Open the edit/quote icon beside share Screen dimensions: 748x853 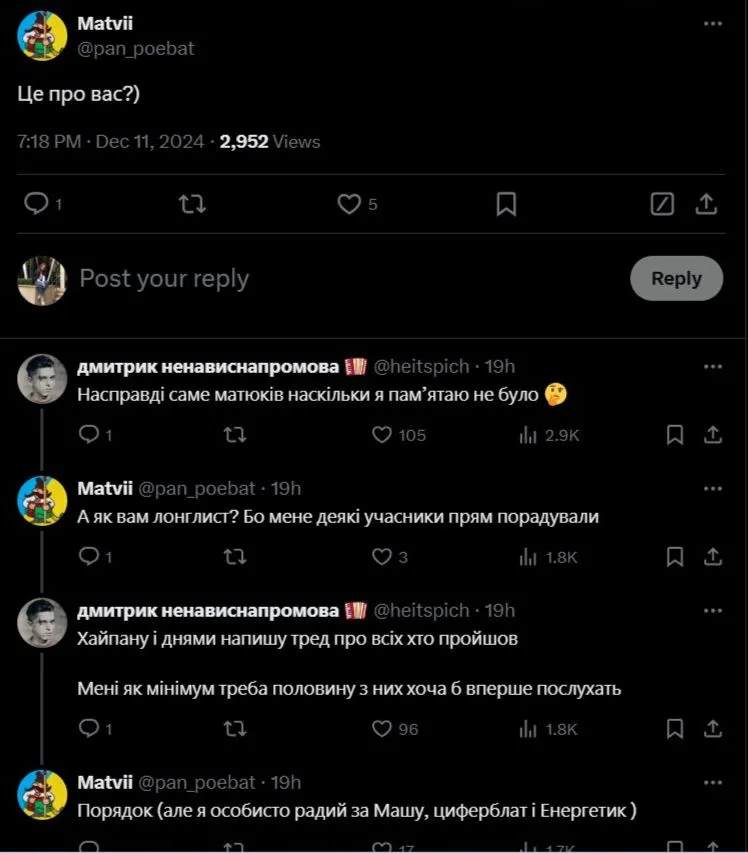[x=661, y=204]
